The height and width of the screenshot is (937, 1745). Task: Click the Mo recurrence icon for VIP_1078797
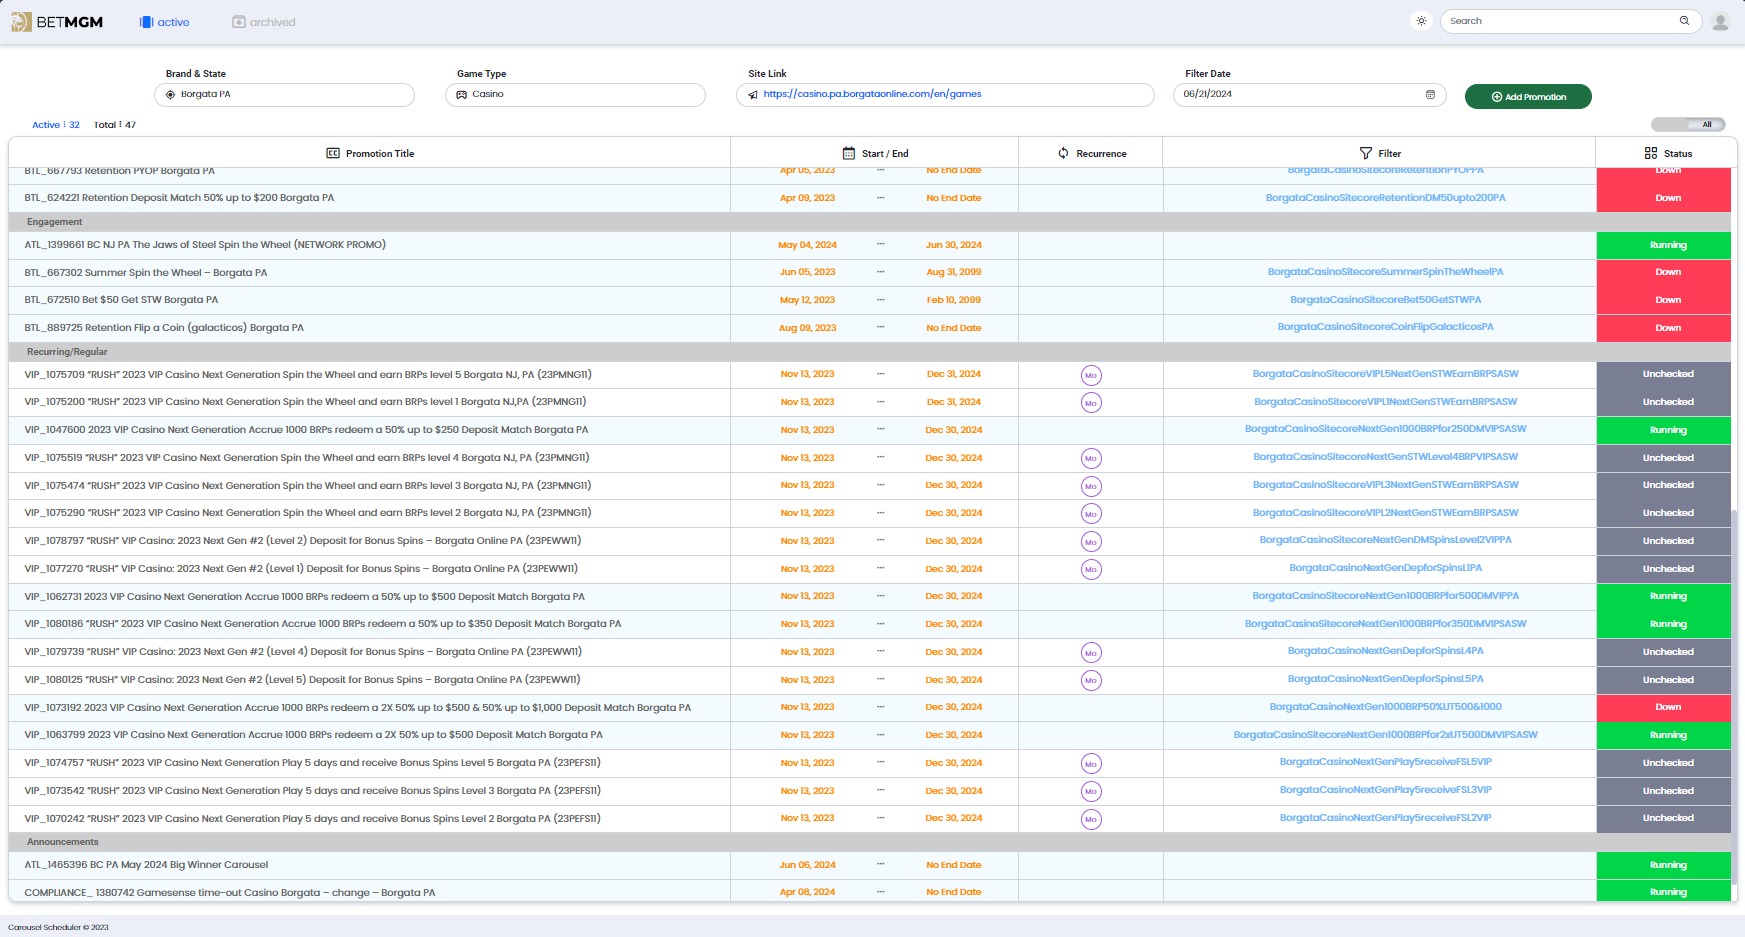pyautogui.click(x=1091, y=541)
